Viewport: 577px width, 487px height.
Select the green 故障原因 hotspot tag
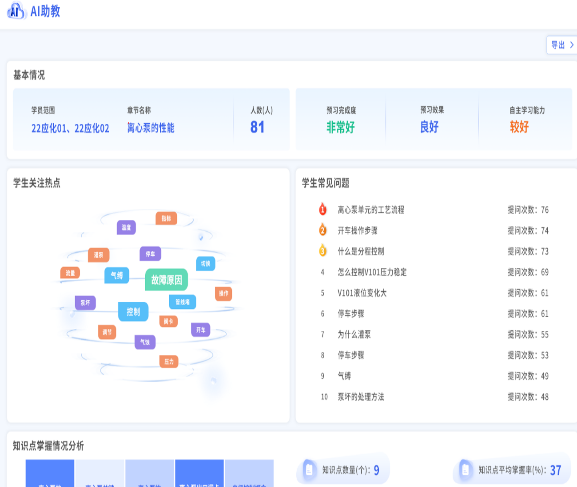(166, 280)
